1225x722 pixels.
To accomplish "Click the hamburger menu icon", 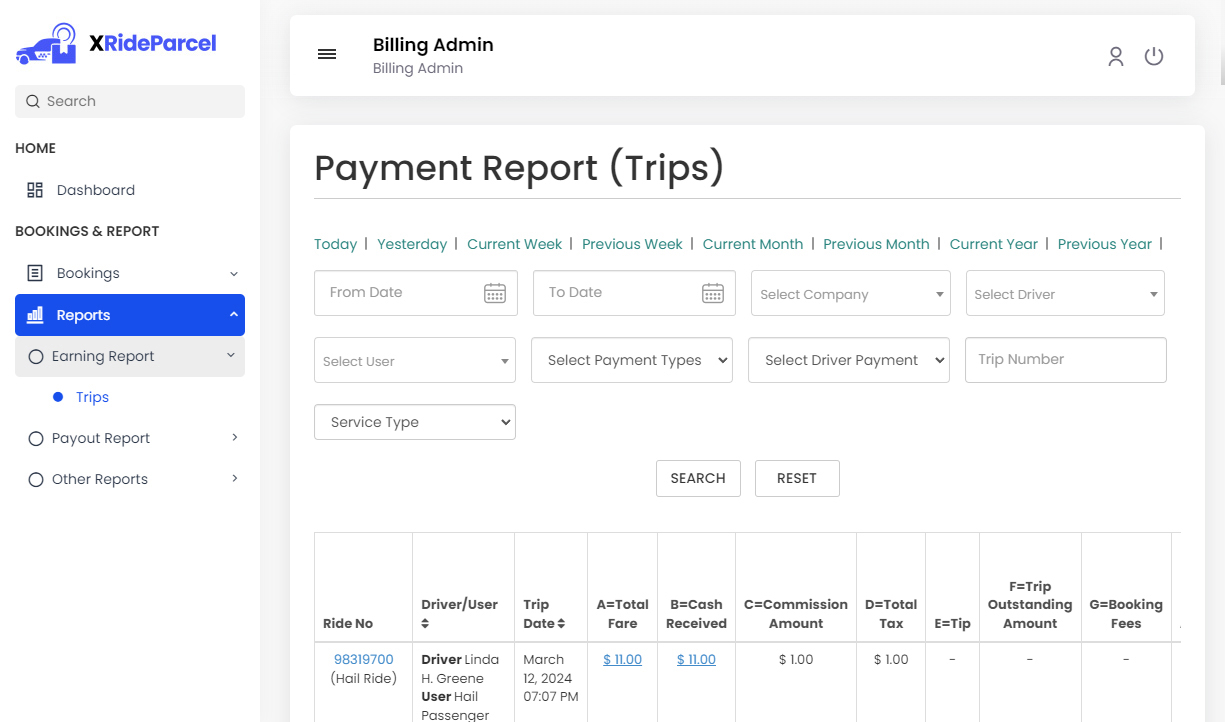I will pyautogui.click(x=327, y=54).
